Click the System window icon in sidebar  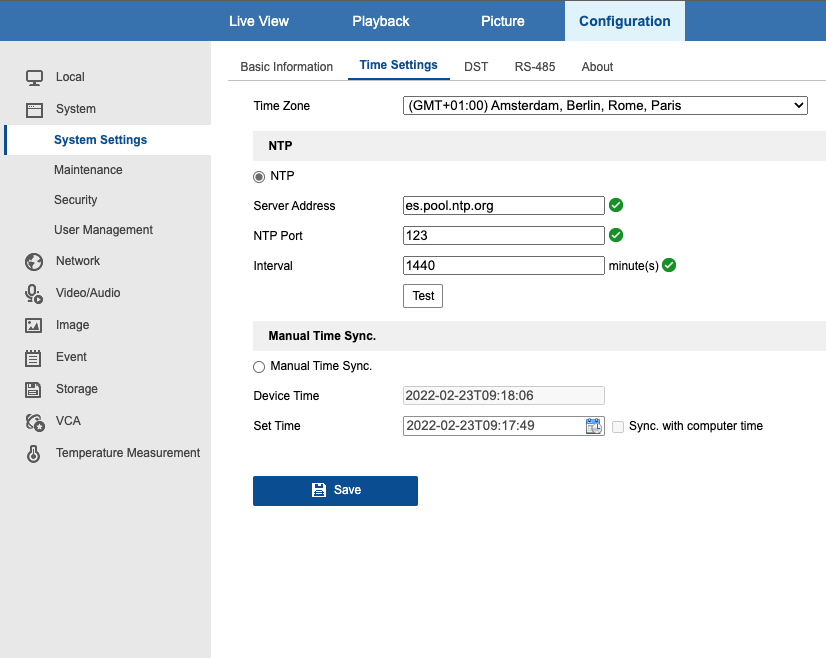[x=34, y=110]
